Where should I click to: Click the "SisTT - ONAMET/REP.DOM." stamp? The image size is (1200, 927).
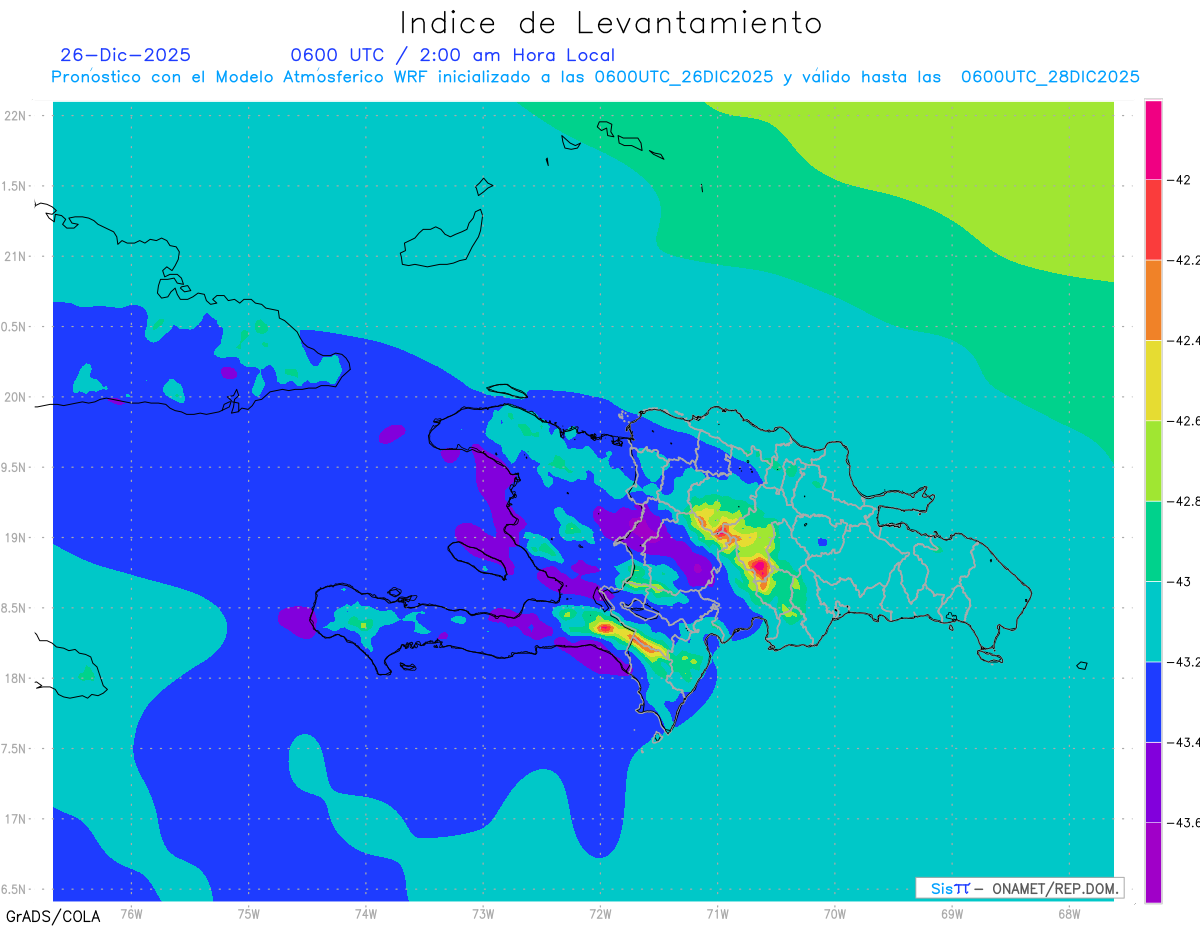(x=1019, y=888)
